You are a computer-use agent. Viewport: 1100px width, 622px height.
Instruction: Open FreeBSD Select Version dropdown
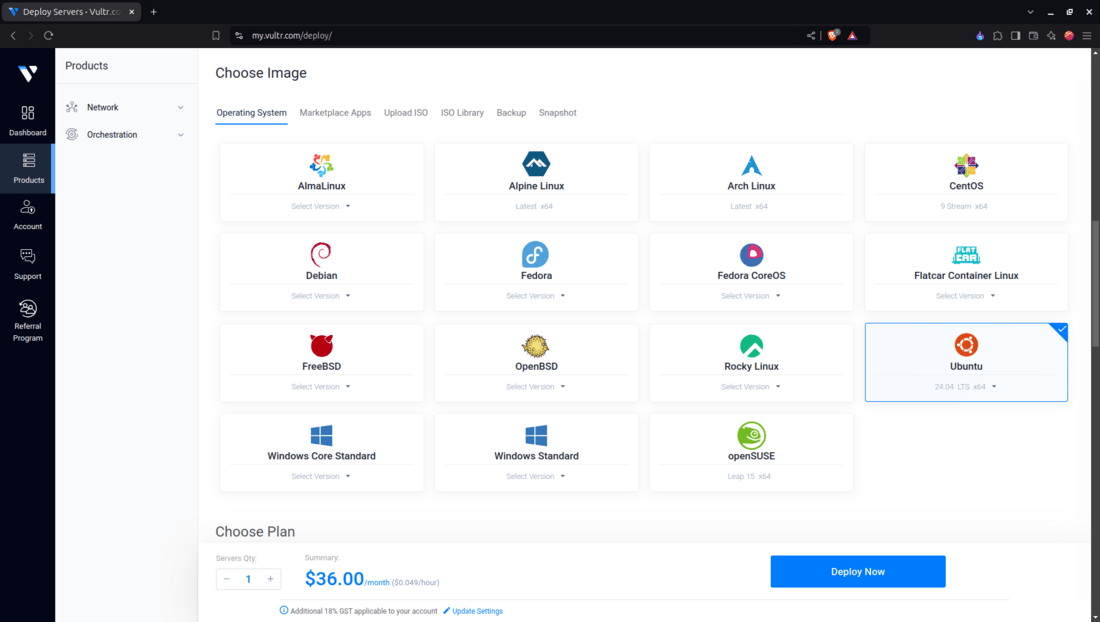click(x=321, y=386)
